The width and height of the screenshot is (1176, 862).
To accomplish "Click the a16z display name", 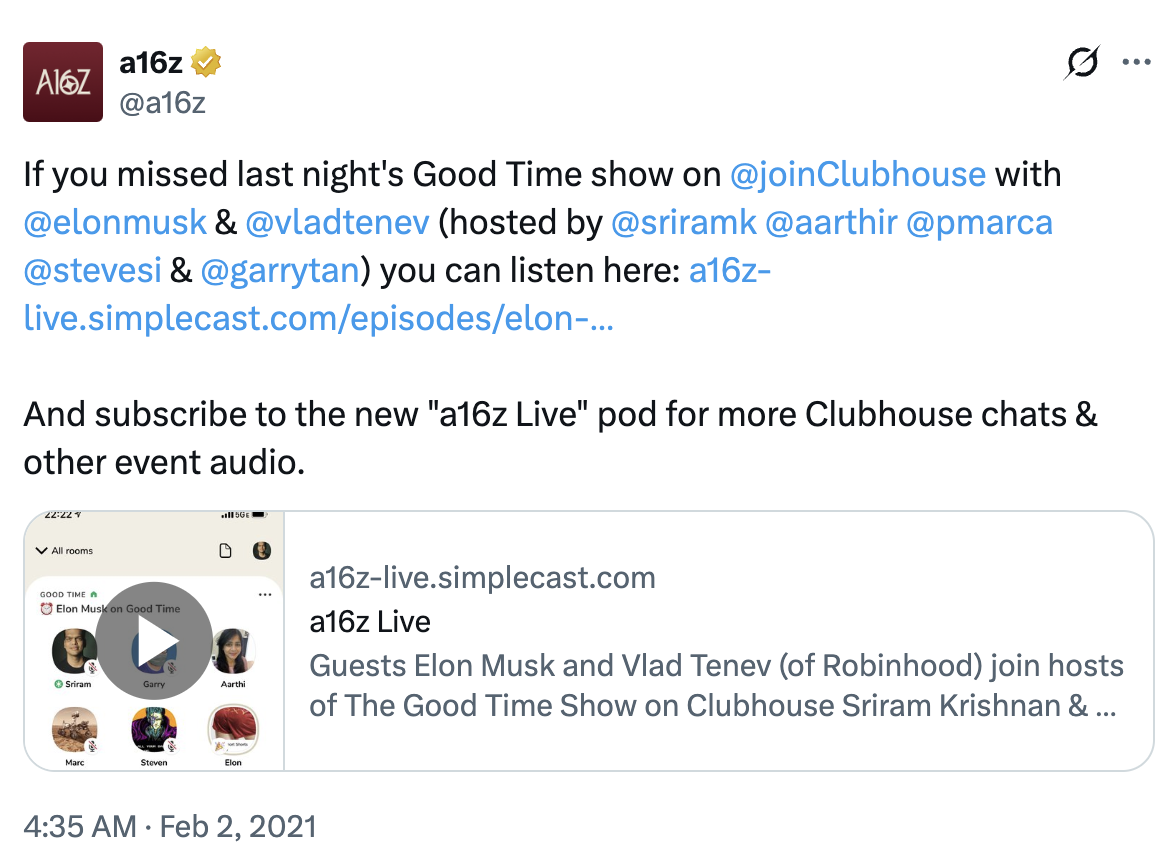I will [x=150, y=63].
